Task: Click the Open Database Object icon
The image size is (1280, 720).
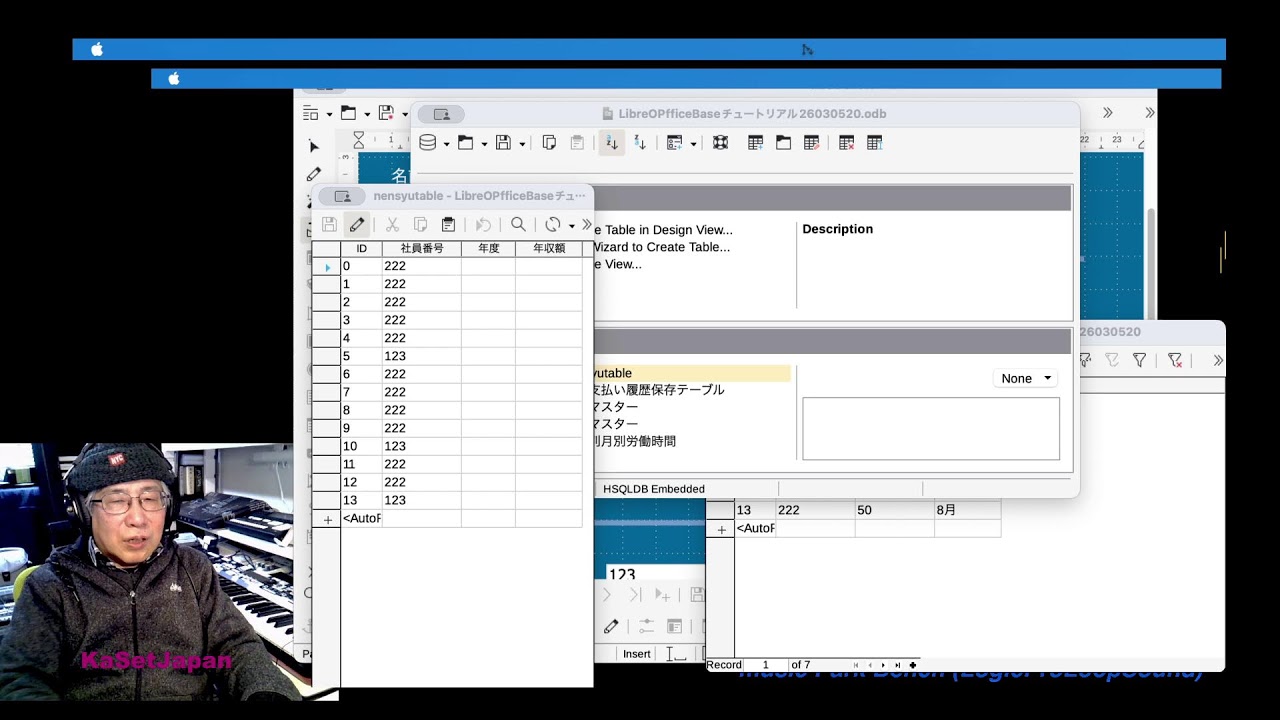Action: point(783,143)
